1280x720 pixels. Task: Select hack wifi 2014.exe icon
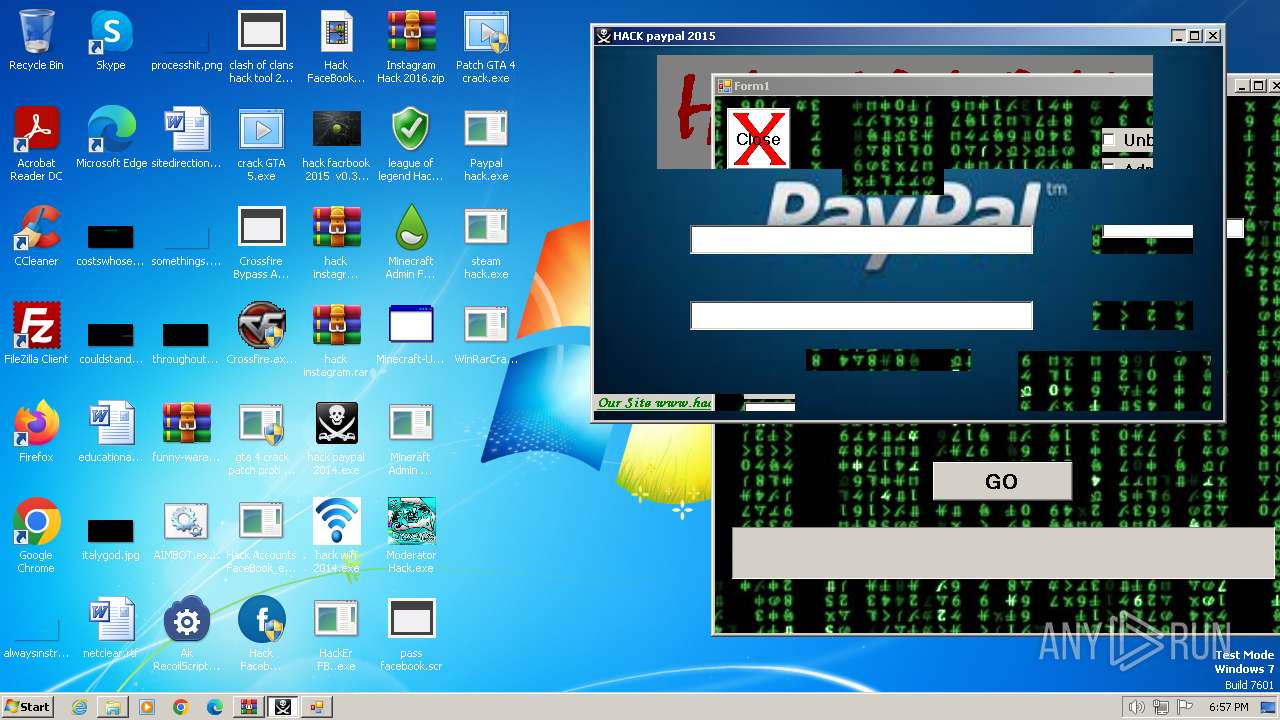(x=336, y=536)
